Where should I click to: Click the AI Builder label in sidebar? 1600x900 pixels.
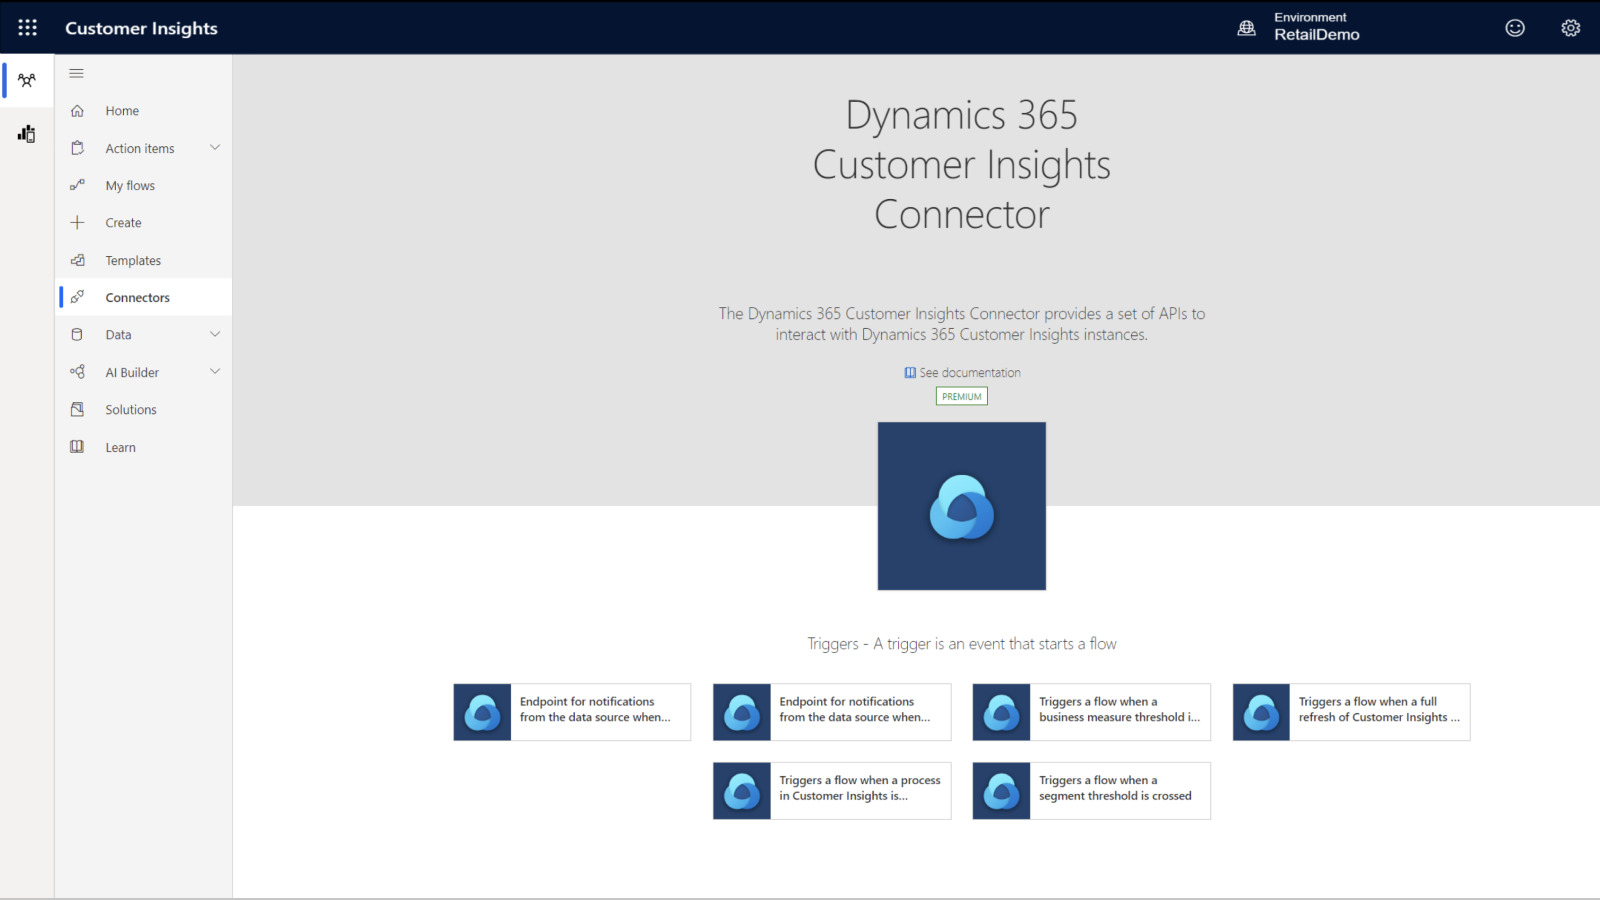(132, 372)
